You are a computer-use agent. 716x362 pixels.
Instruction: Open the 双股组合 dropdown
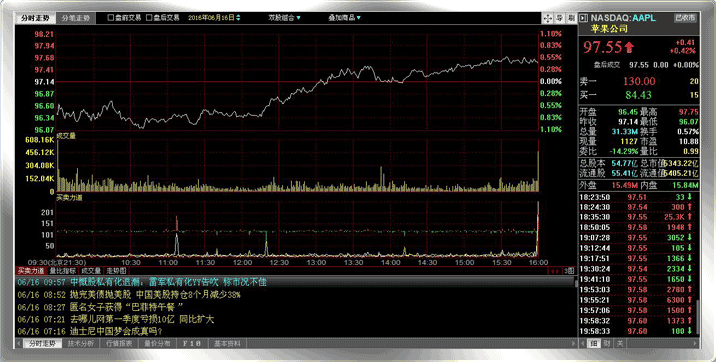pos(284,18)
